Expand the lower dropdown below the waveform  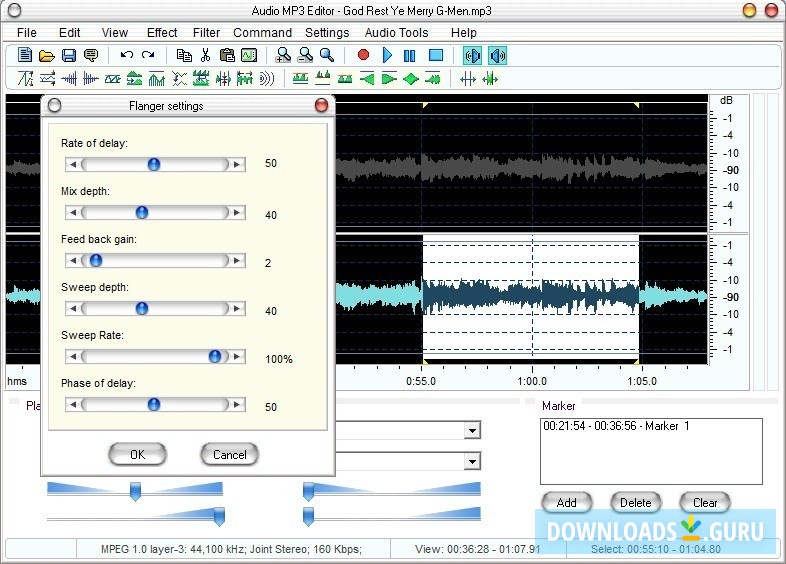tap(472, 462)
